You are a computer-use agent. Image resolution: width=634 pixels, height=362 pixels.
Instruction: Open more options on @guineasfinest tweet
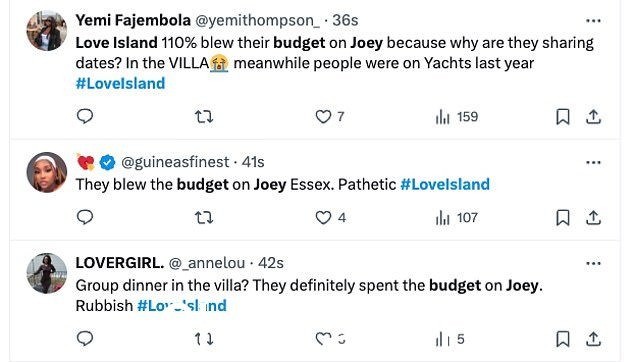tap(593, 163)
